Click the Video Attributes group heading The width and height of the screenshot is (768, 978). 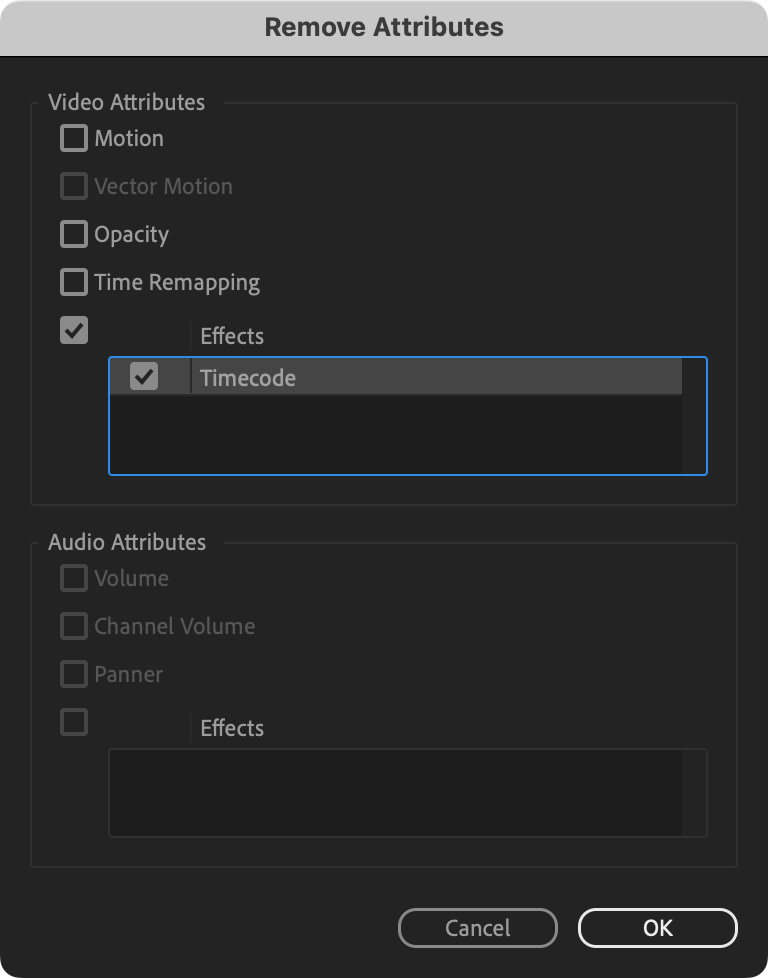point(126,102)
